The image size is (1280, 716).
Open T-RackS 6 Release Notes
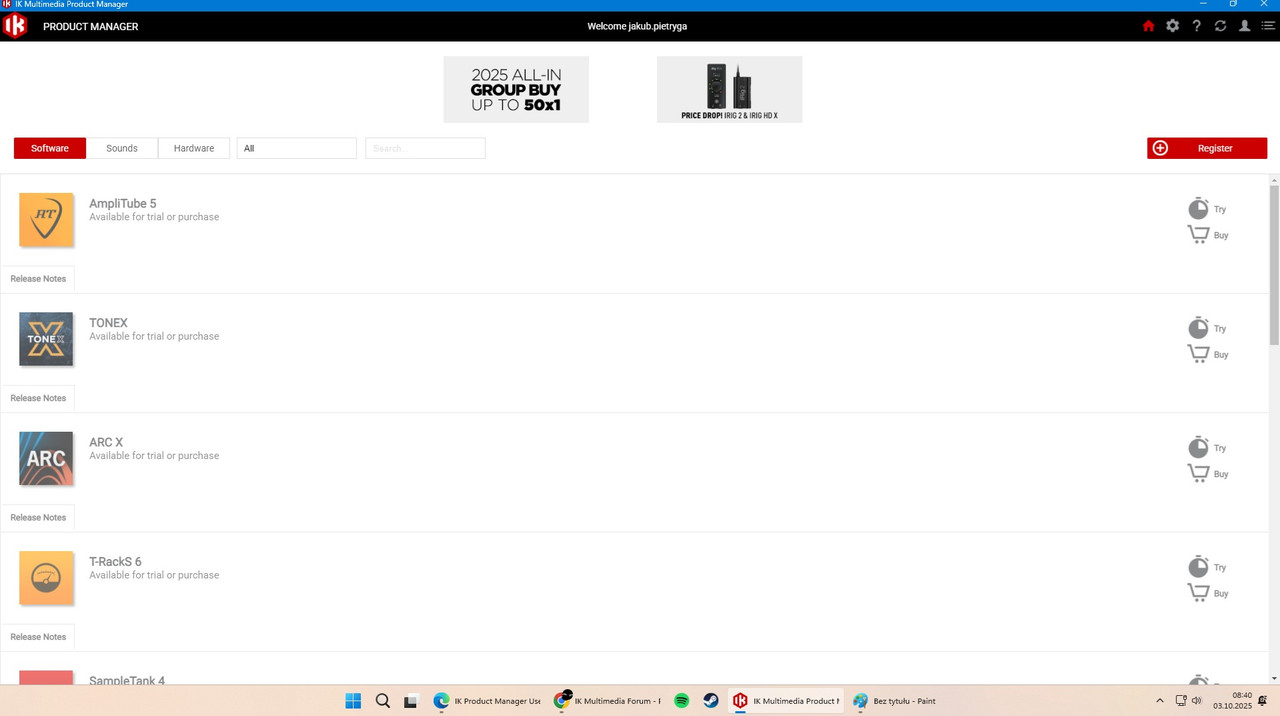(x=38, y=637)
